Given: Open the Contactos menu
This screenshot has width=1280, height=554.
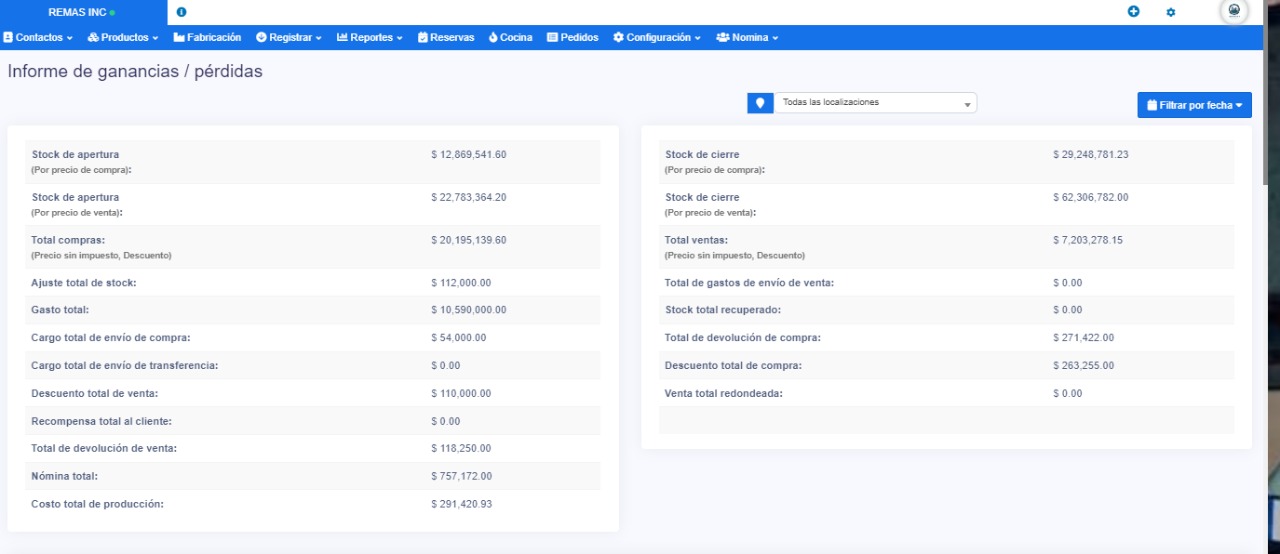Looking at the screenshot, I should coord(38,37).
